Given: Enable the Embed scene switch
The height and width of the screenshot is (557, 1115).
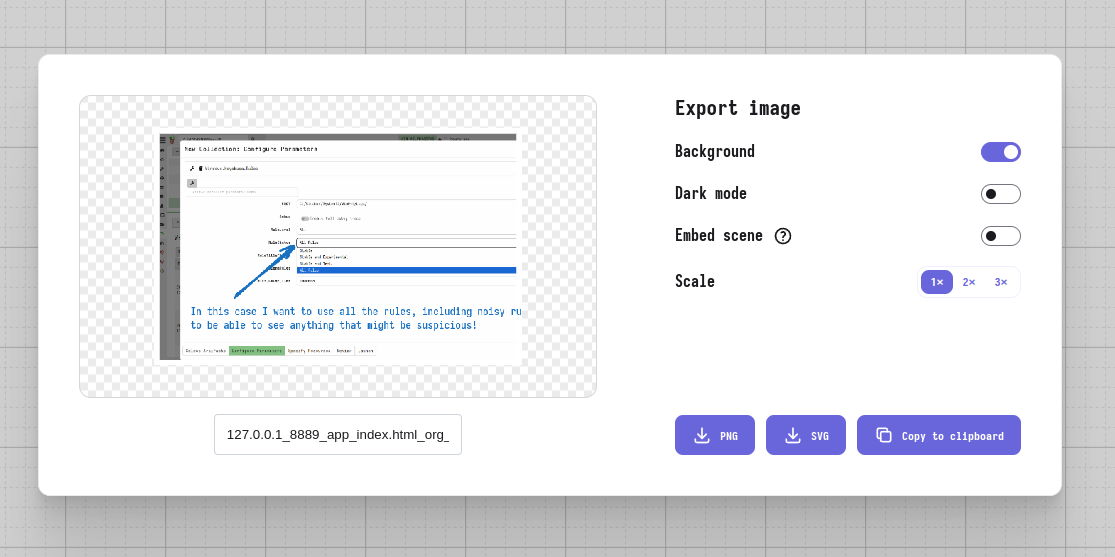Looking at the screenshot, I should pyautogui.click(x=1001, y=235).
